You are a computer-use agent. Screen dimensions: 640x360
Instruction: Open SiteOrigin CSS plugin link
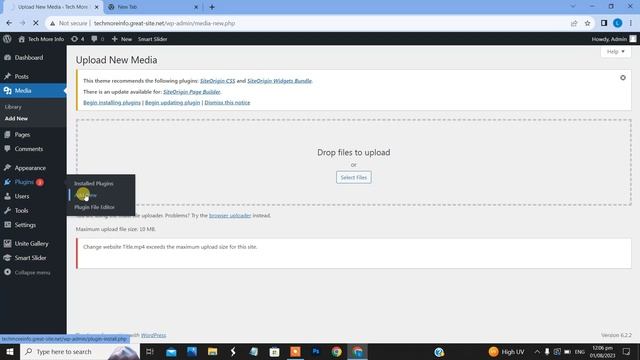[218, 81]
